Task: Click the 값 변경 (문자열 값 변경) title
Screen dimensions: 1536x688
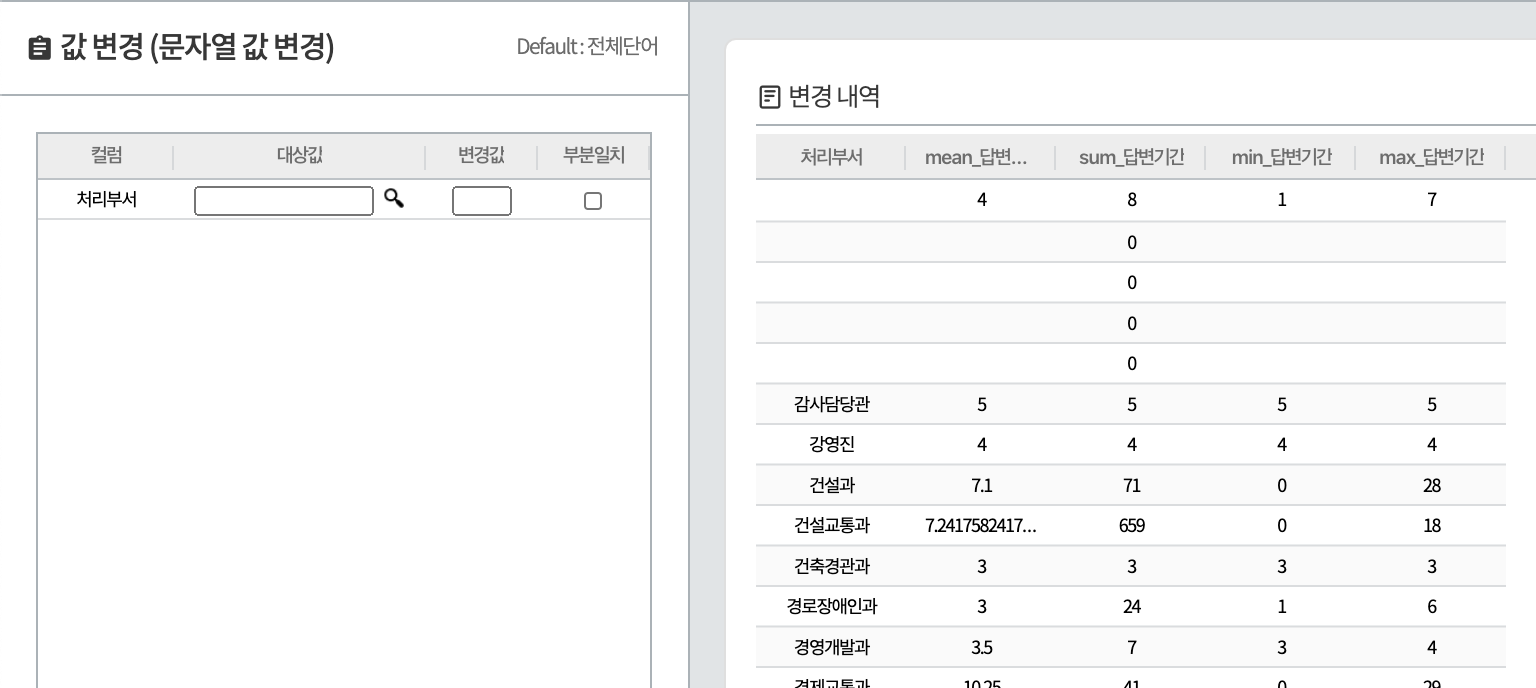Action: pos(197,47)
